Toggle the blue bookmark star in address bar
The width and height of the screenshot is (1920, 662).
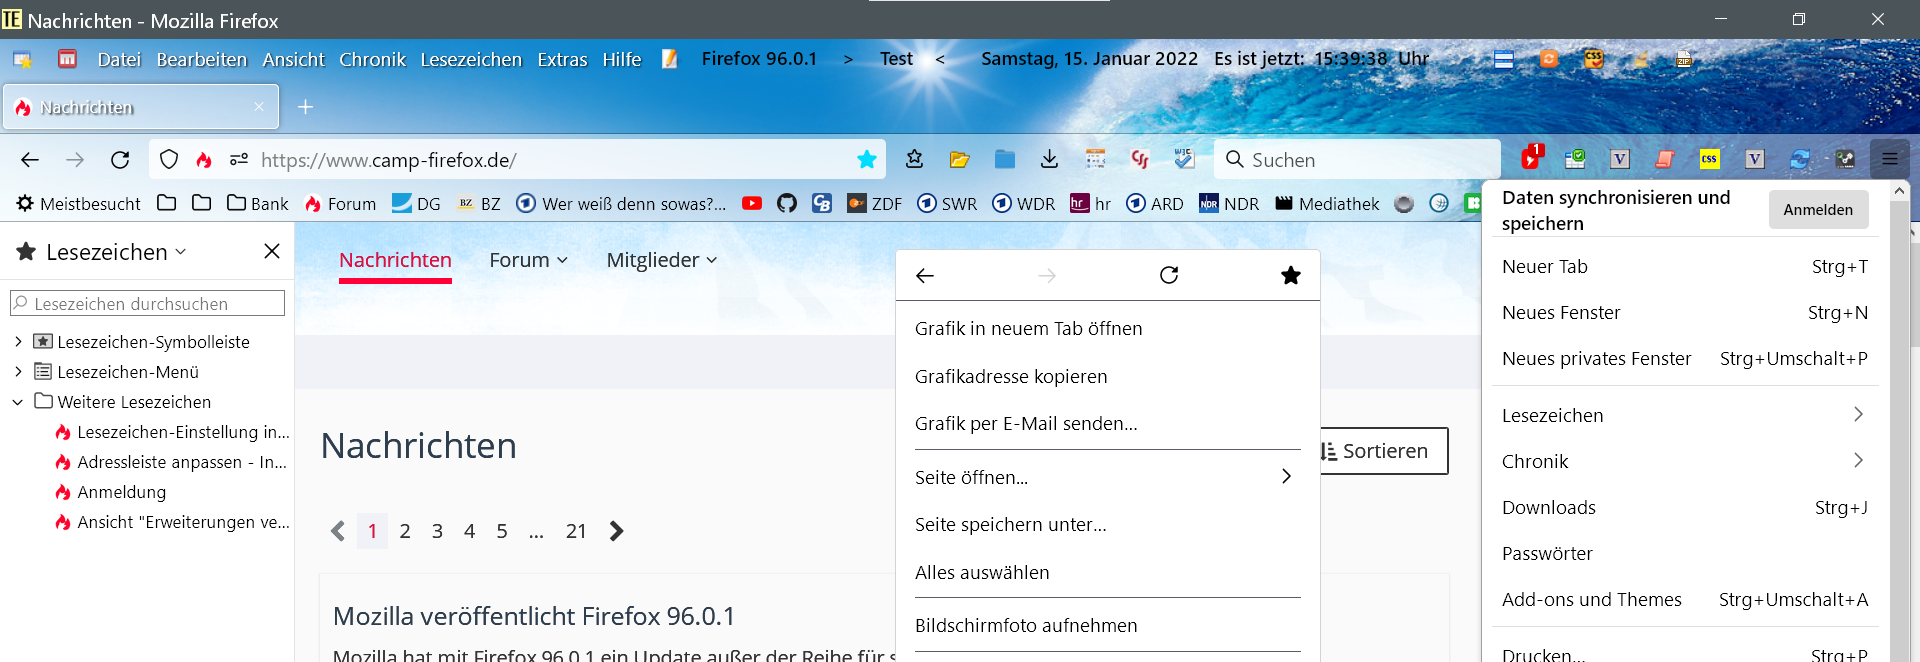coord(866,160)
